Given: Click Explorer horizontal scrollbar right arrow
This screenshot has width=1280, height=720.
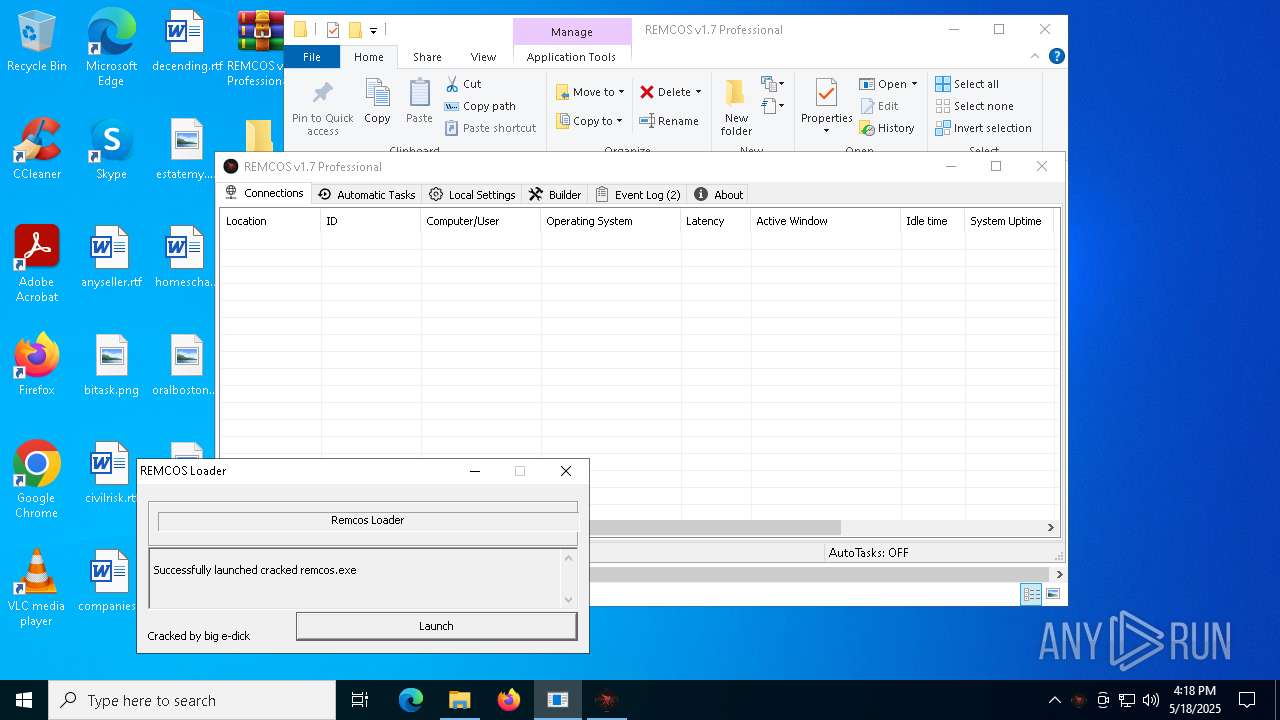Looking at the screenshot, I should pyautogui.click(x=1059, y=574).
